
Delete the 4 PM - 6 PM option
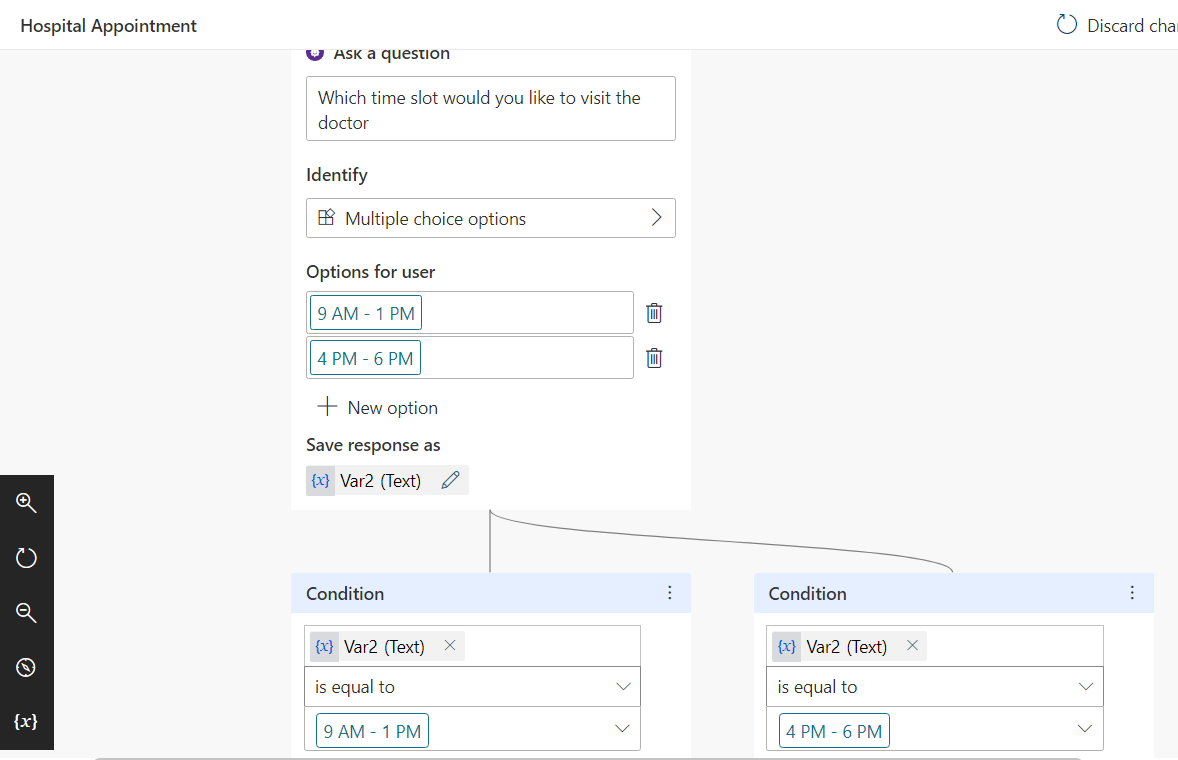point(654,358)
